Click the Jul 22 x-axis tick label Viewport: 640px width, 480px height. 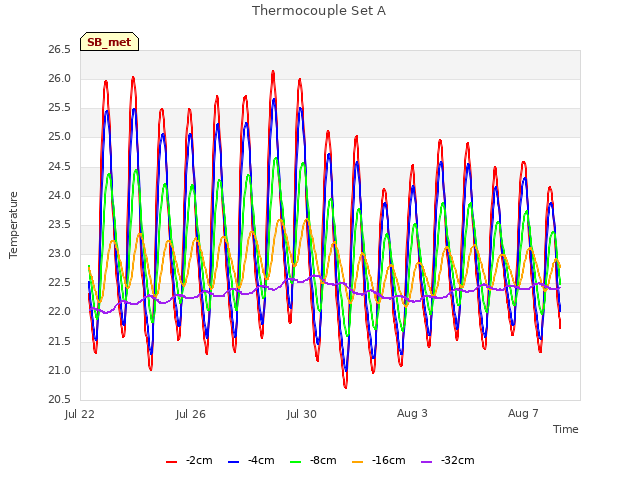click(x=80, y=414)
